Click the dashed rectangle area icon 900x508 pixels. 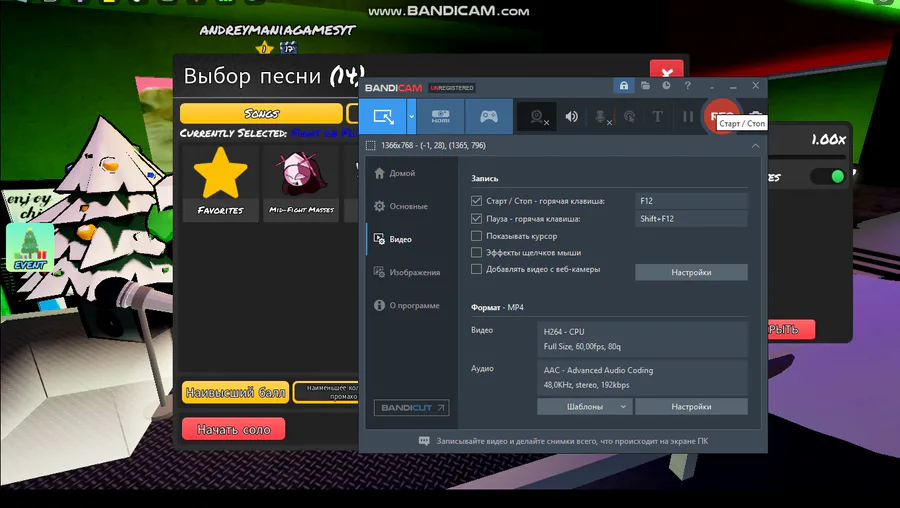click(x=371, y=146)
